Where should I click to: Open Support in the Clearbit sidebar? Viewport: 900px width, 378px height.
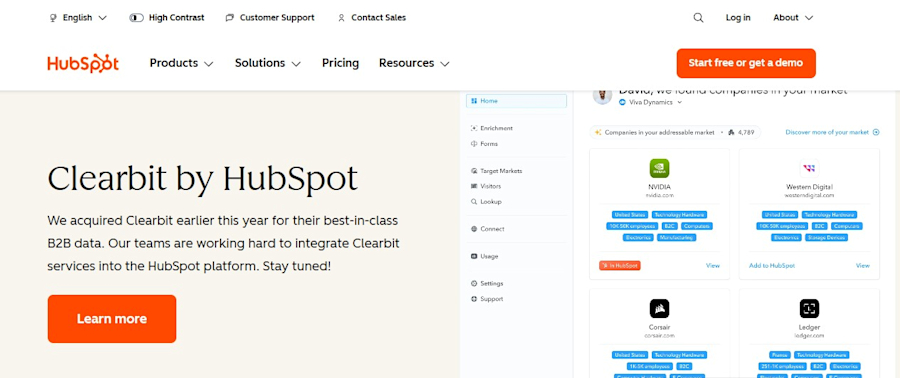click(487, 299)
